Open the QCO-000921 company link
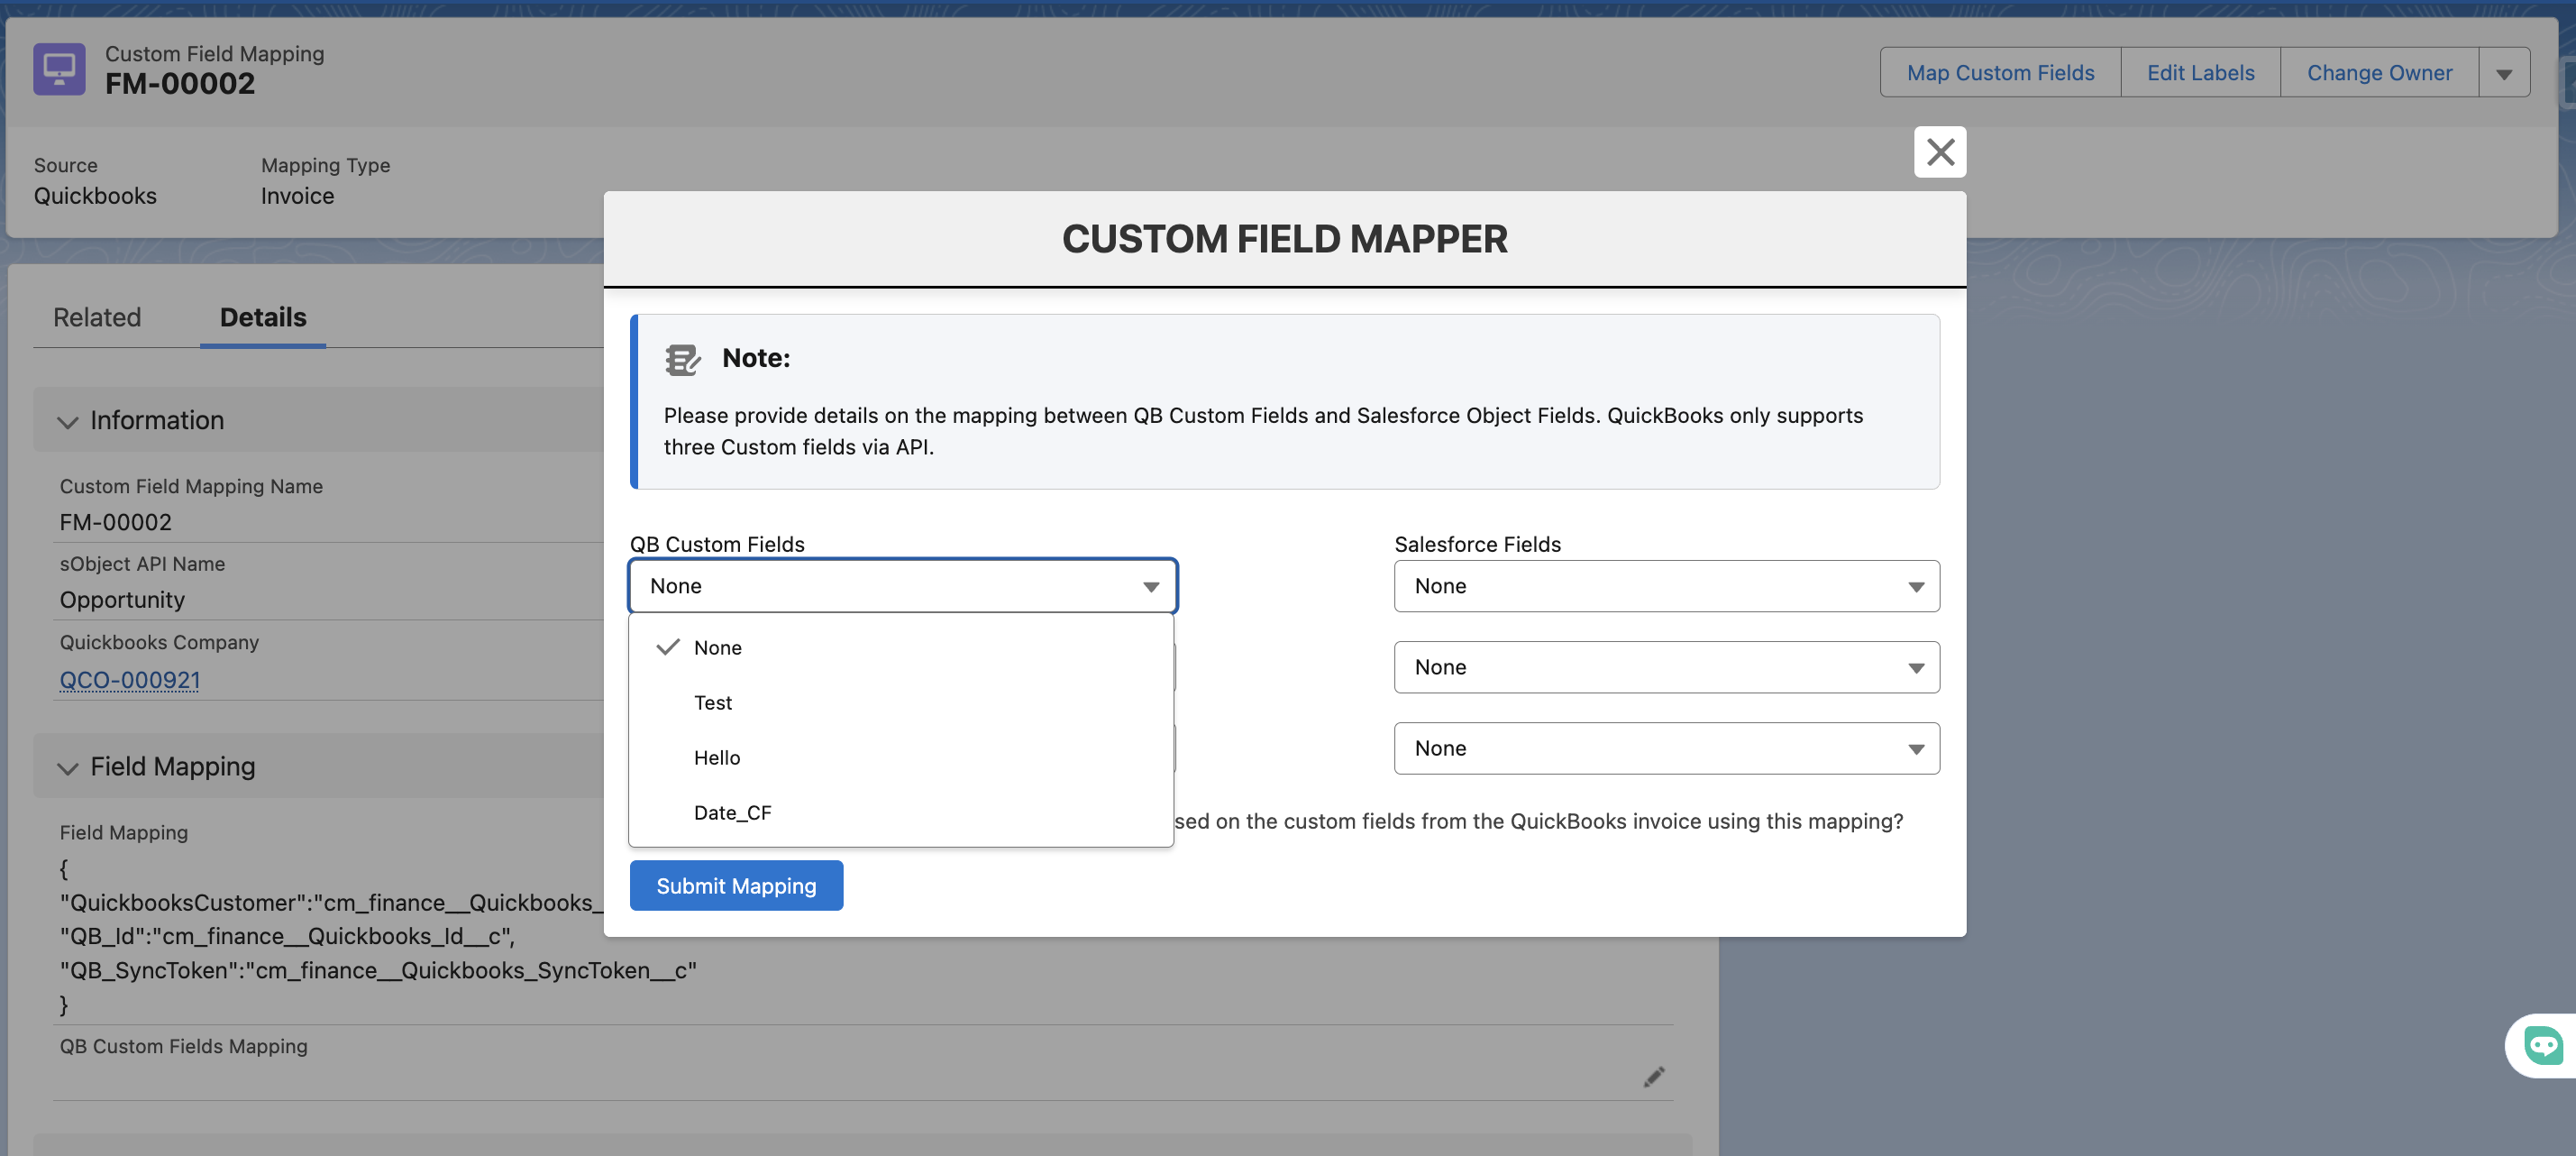 [x=130, y=680]
